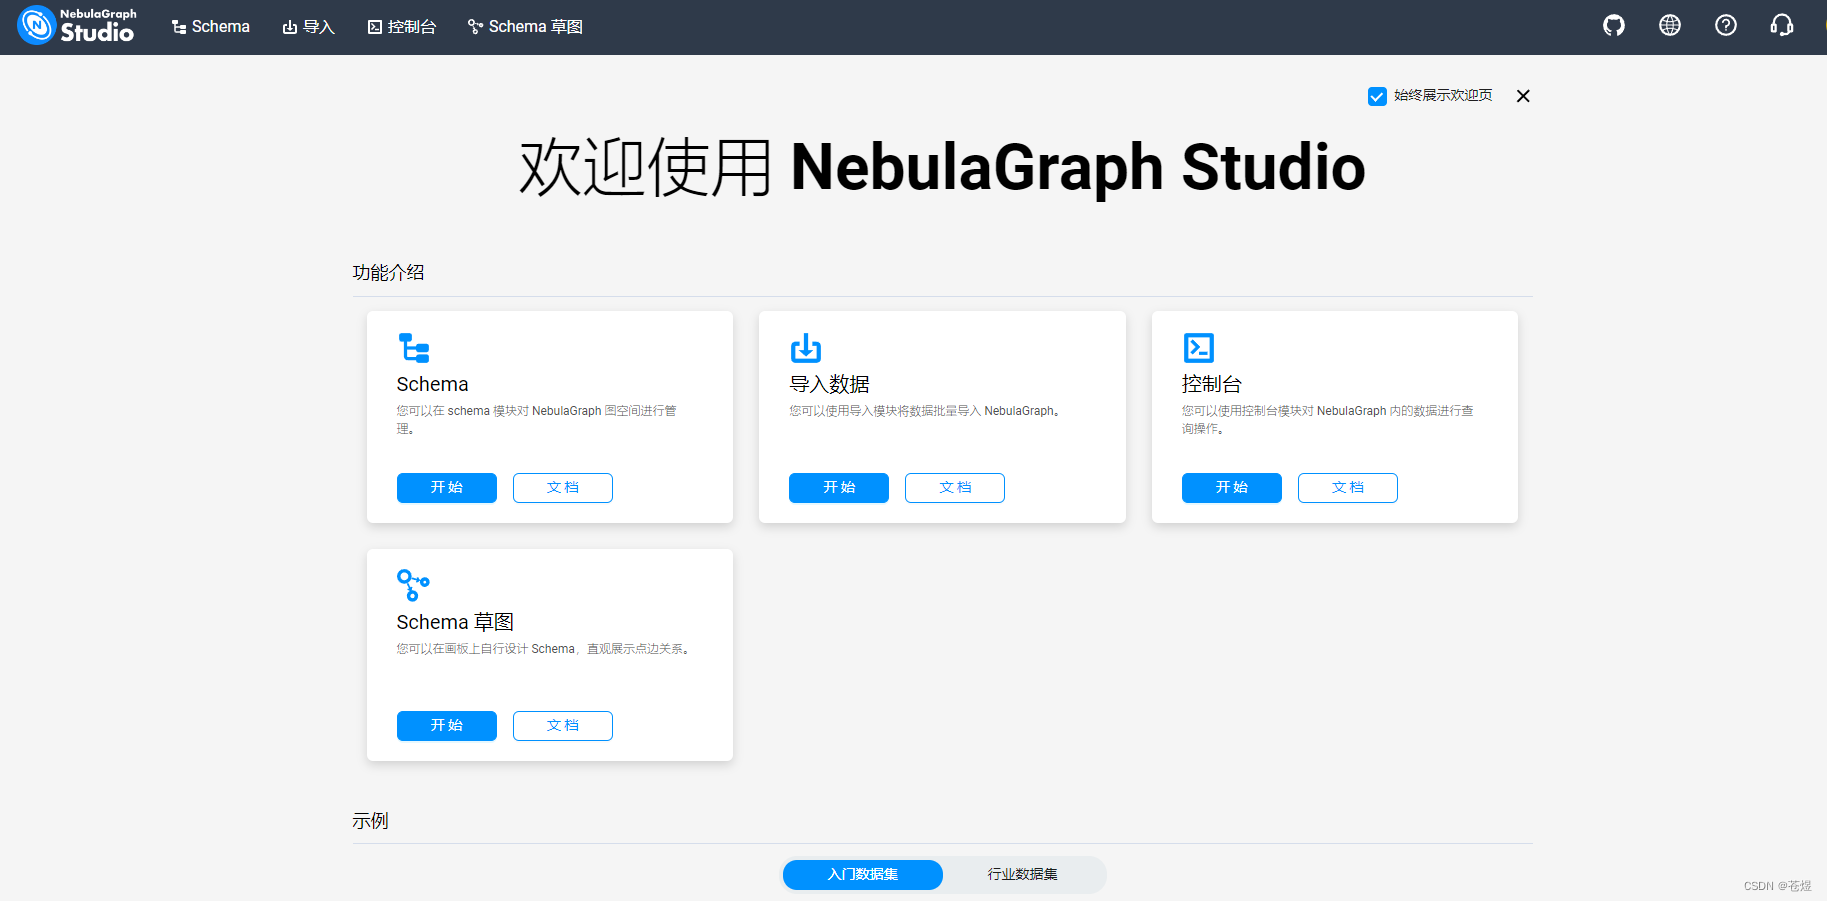Open 文档 on the Schema 草图 card
Screen dimensions: 1827x901
563,726
